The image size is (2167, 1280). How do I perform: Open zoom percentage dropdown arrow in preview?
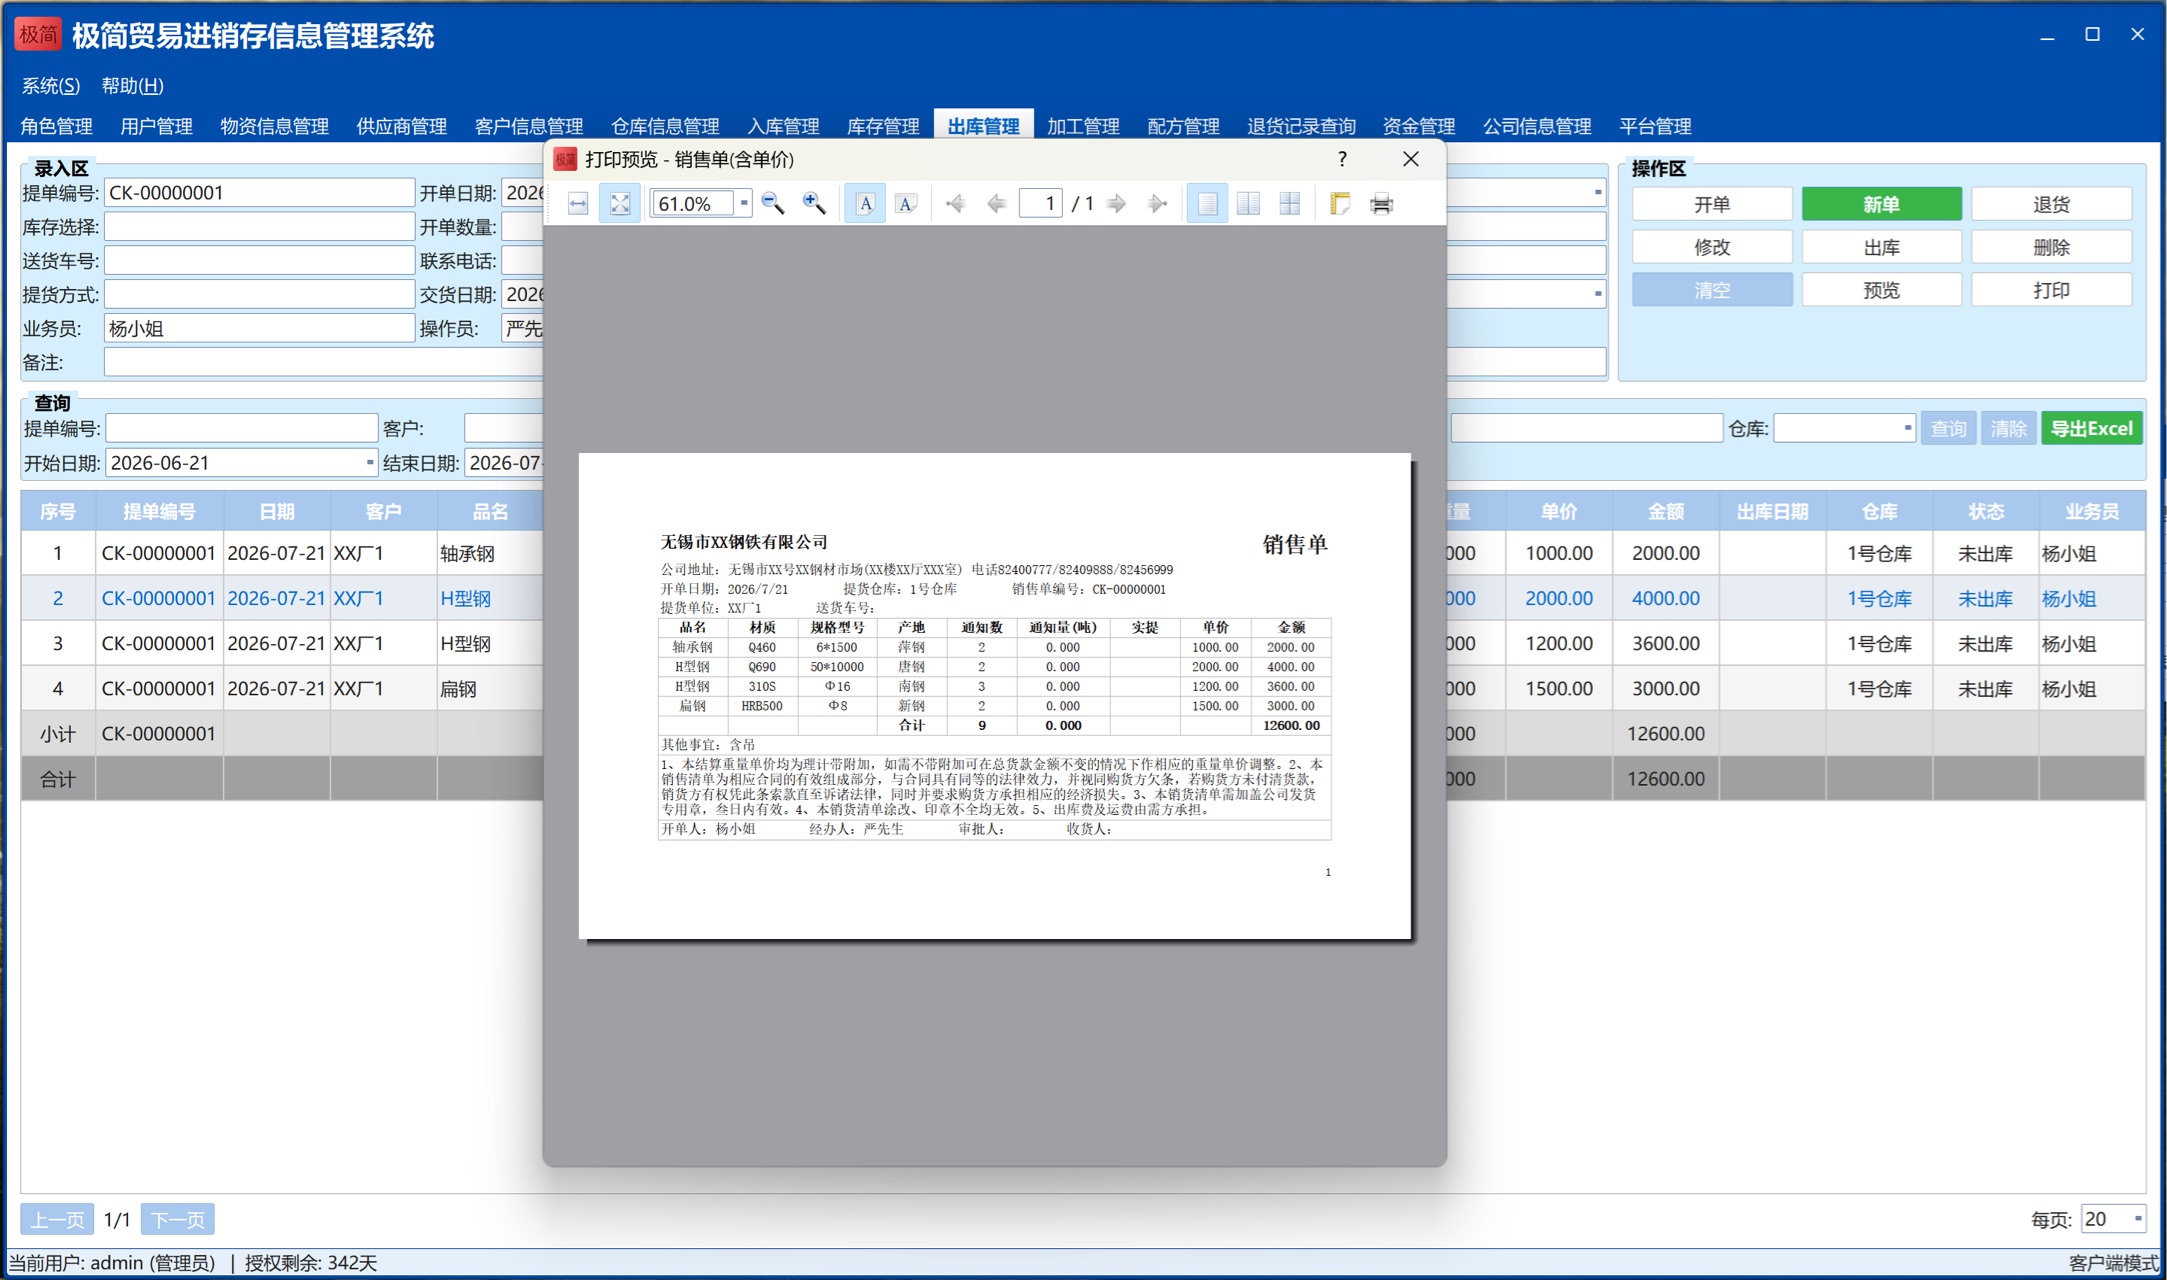click(744, 203)
